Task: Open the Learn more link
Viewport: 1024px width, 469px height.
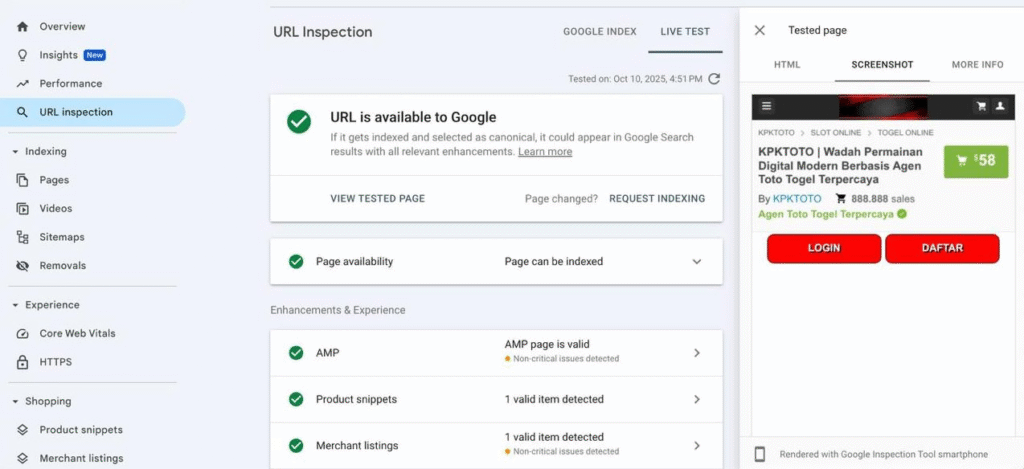Action: [x=545, y=152]
